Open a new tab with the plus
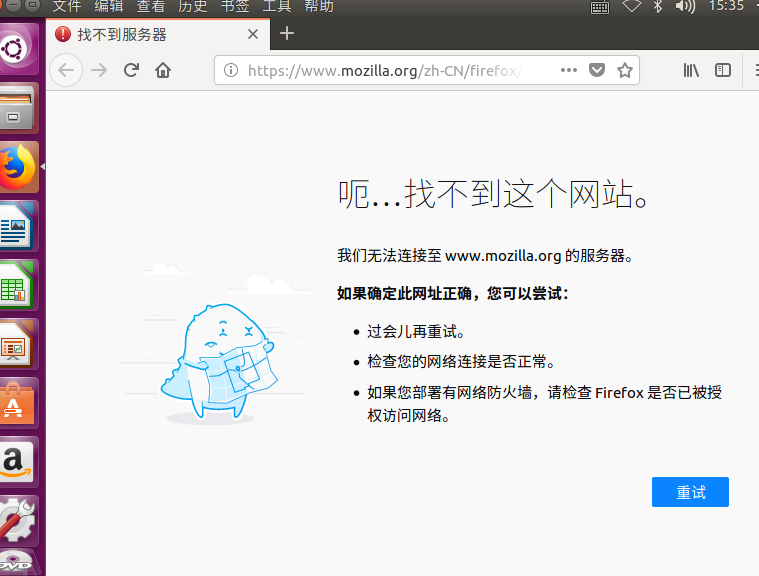Image resolution: width=759 pixels, height=576 pixels. pyautogui.click(x=287, y=33)
